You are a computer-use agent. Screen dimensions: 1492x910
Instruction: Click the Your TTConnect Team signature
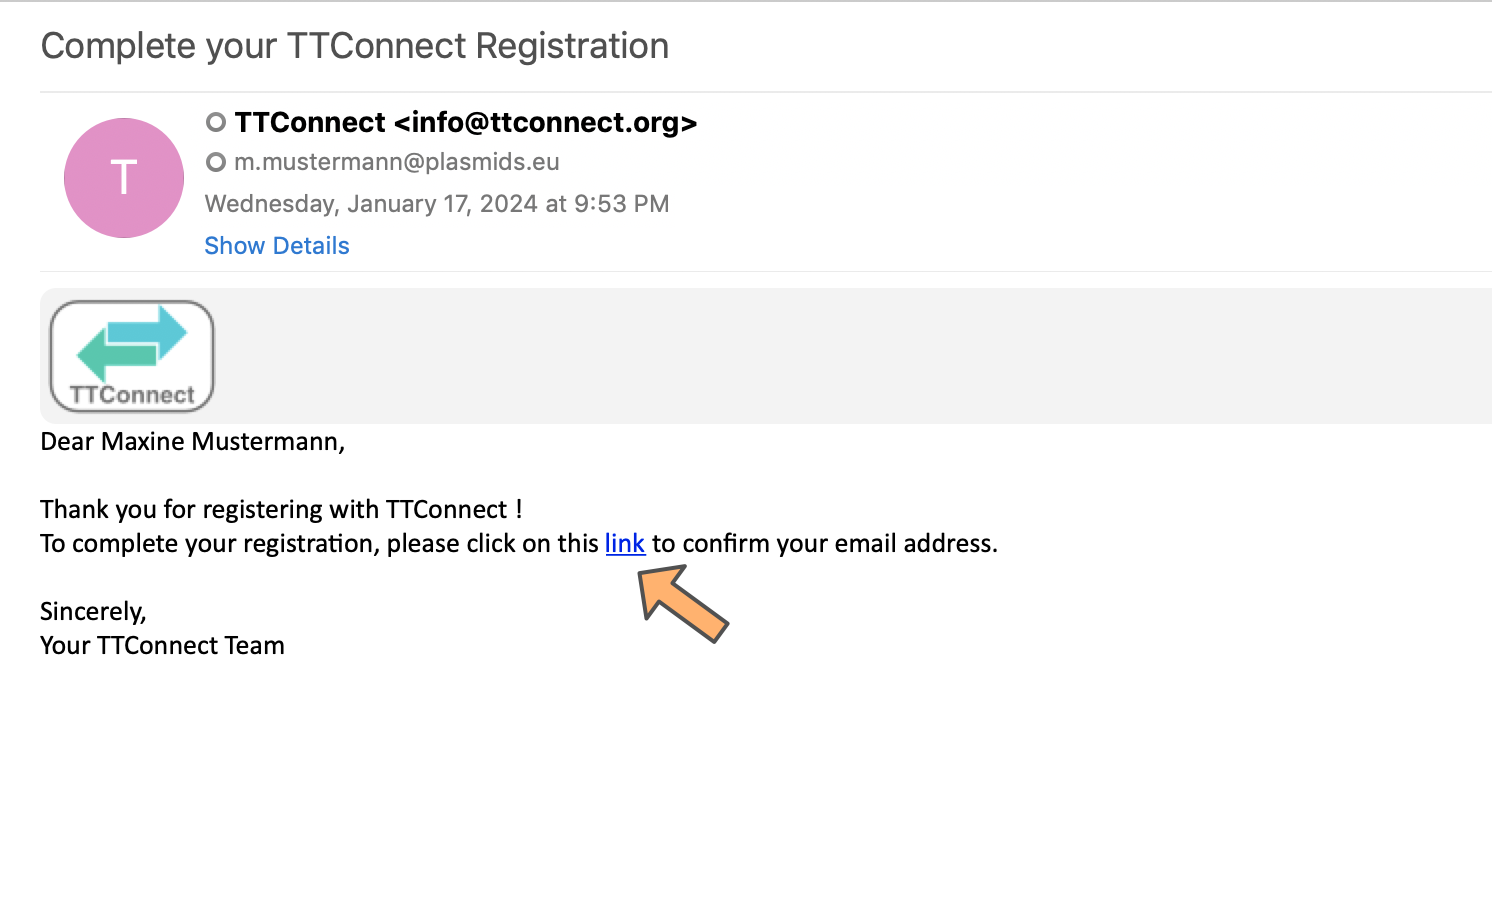162,645
